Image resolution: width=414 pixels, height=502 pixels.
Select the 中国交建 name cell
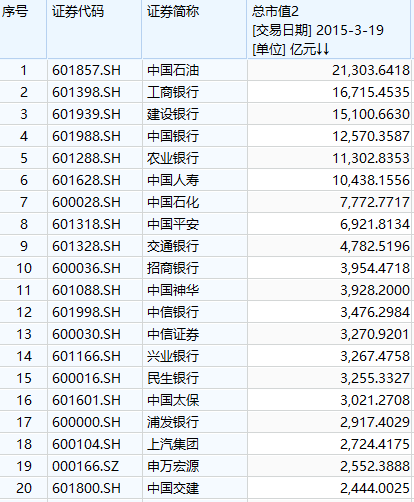pyautogui.click(x=195, y=488)
